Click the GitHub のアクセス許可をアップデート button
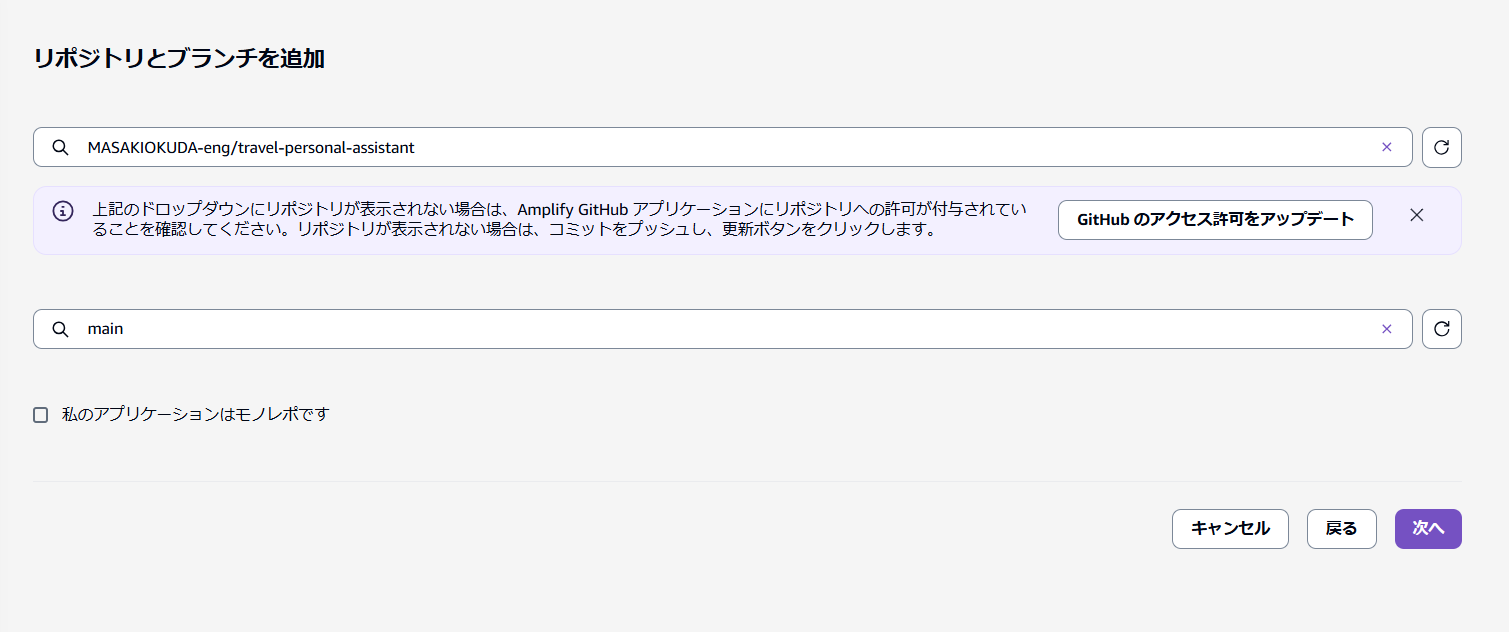Viewport: 1509px width, 632px height. pyautogui.click(x=1215, y=220)
